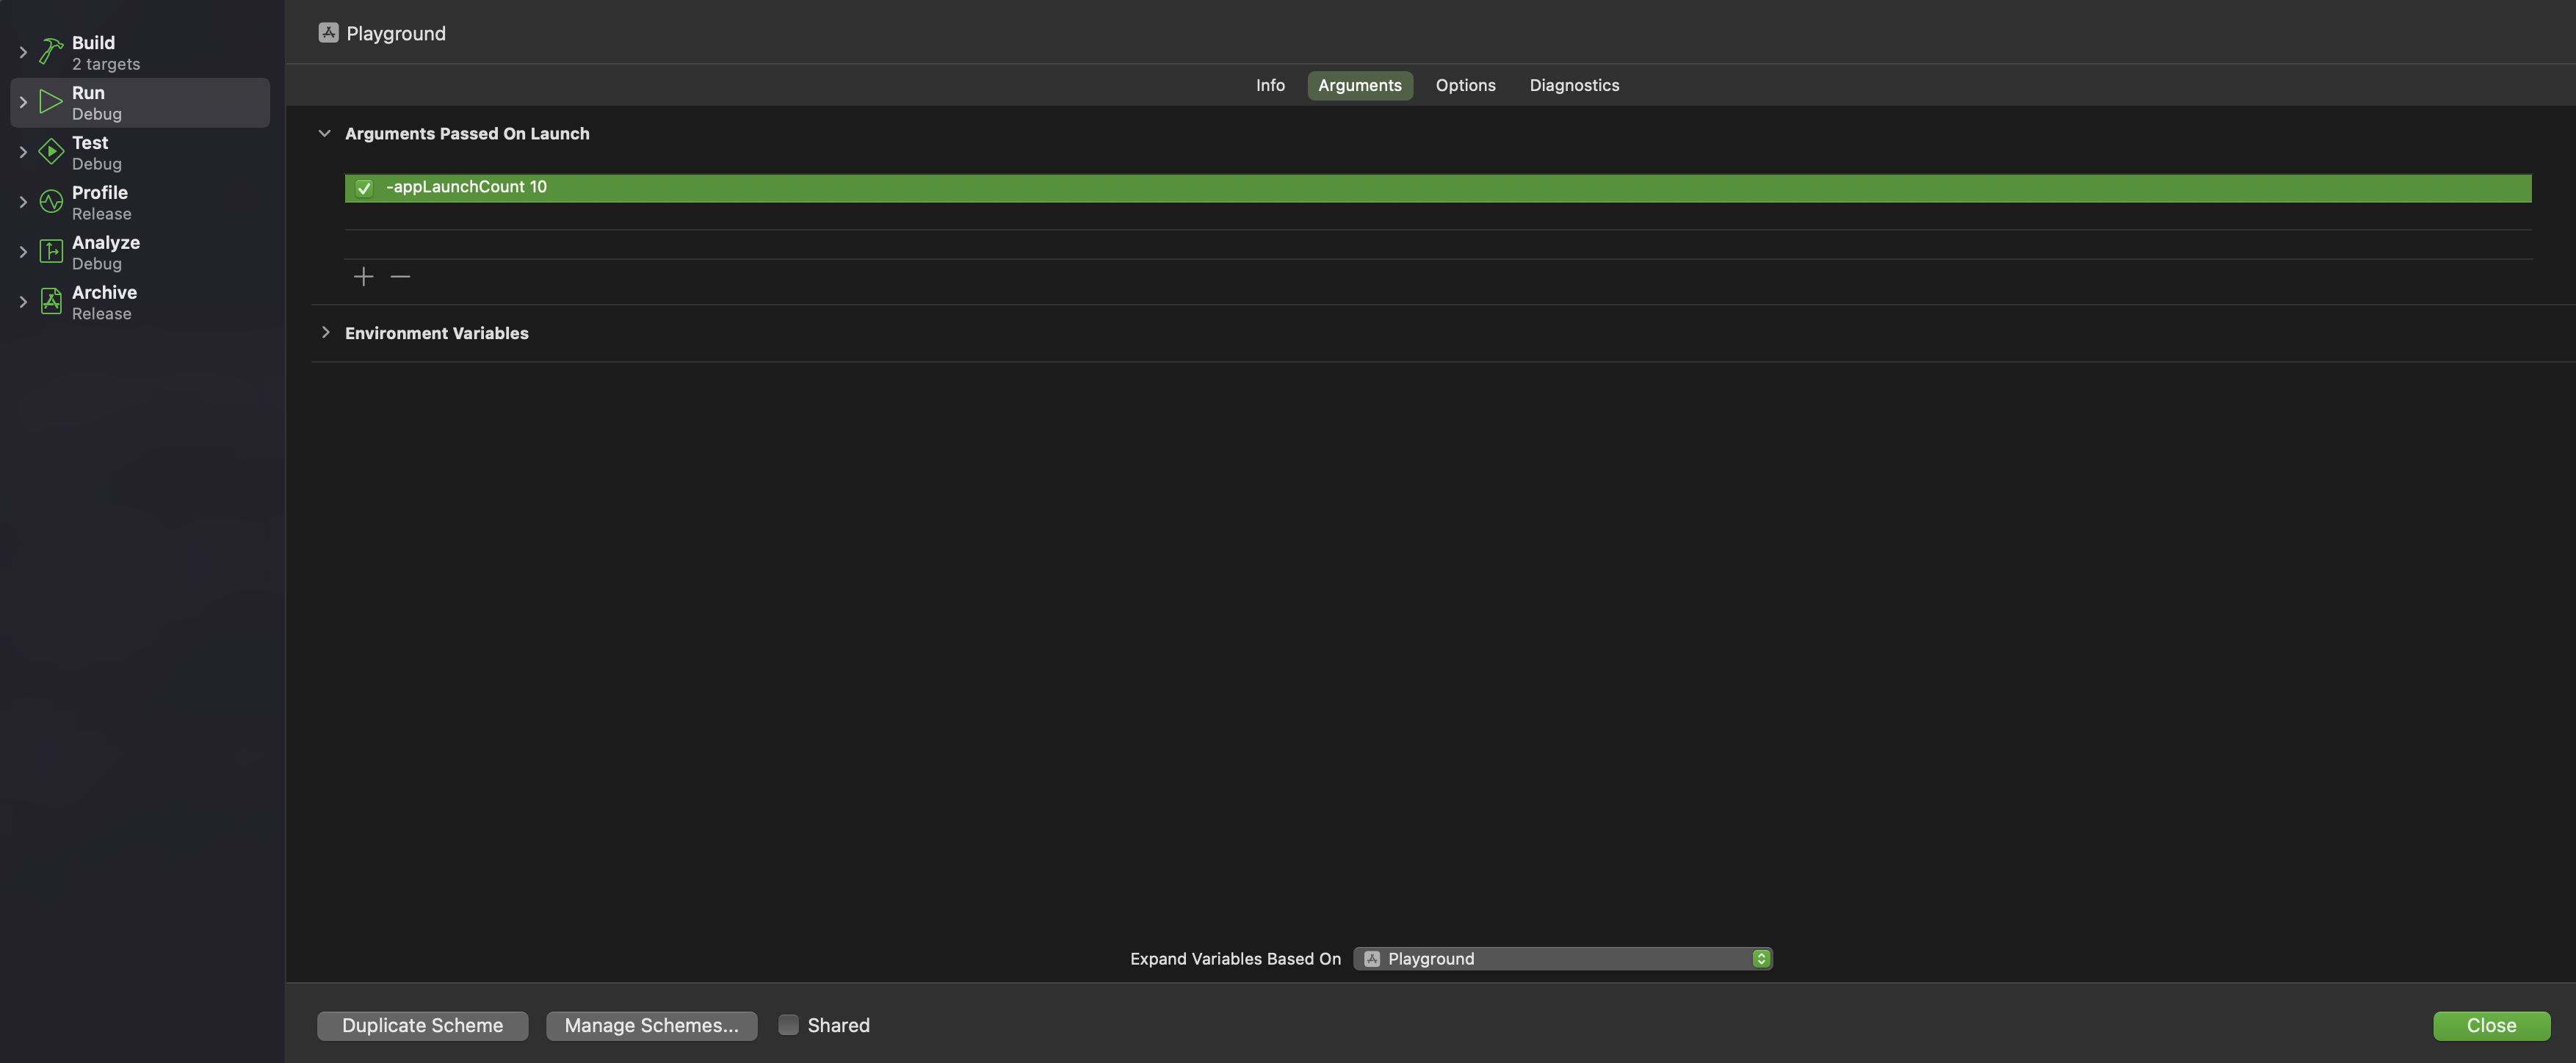The image size is (2576, 1063).
Task: Switch to the Options tab
Action: (x=1465, y=85)
